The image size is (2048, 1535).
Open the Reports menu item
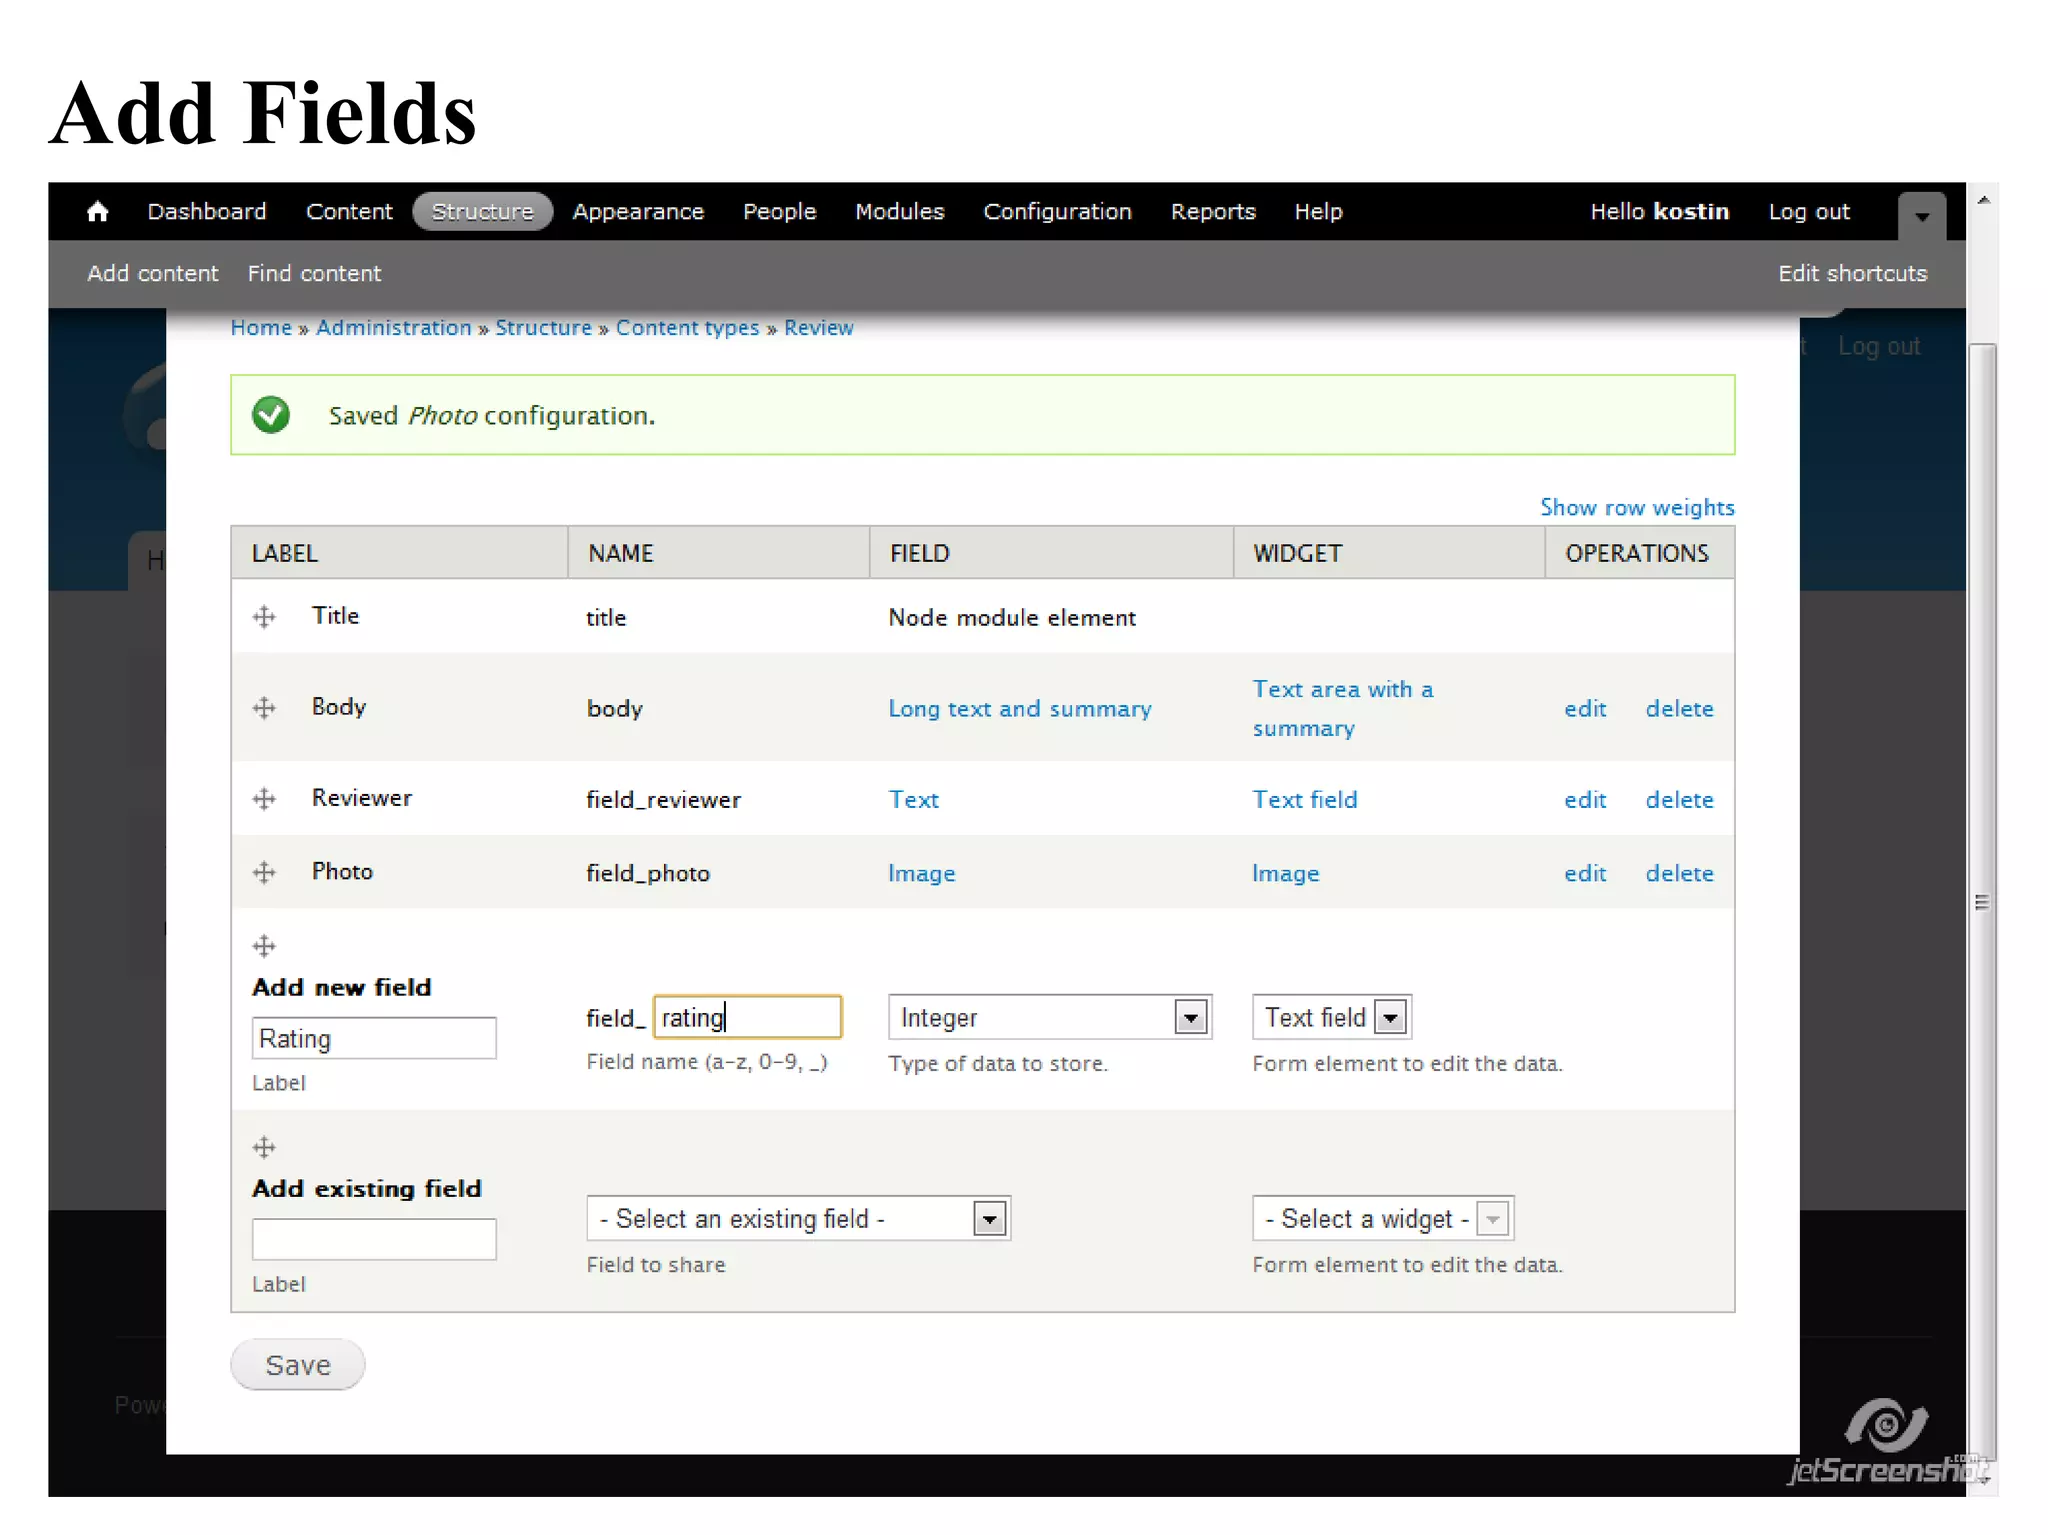click(1213, 212)
